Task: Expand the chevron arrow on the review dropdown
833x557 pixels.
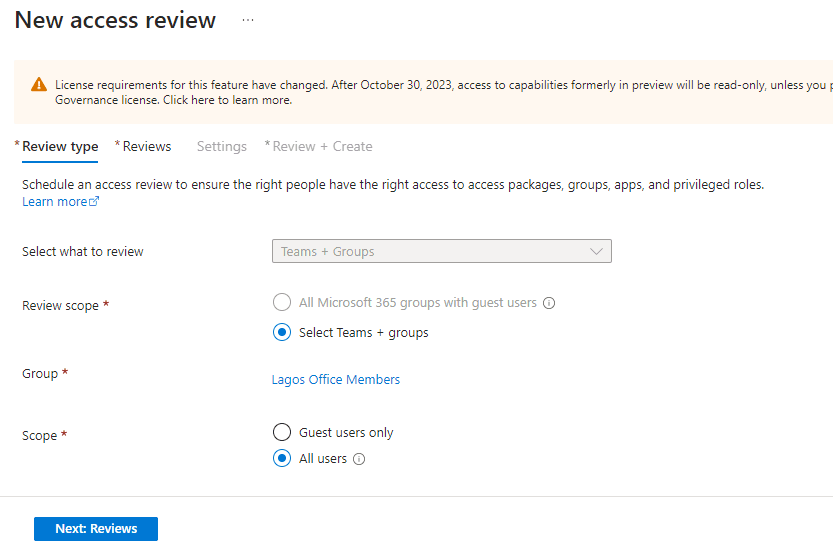Action: [x=597, y=251]
